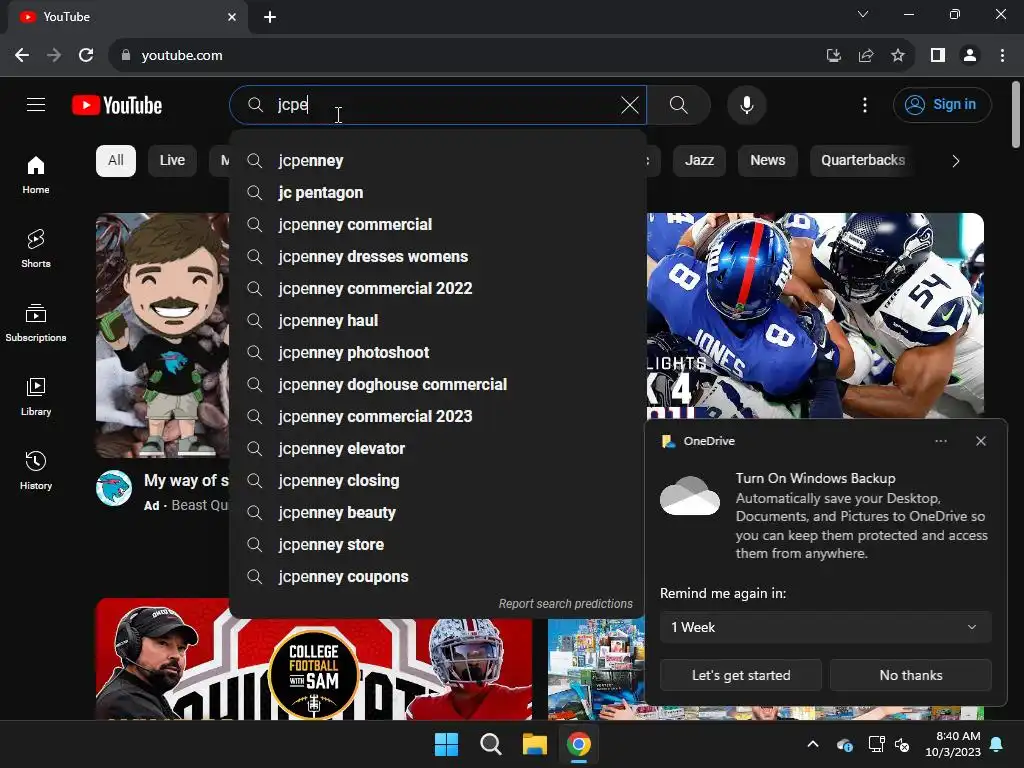Image resolution: width=1024 pixels, height=768 pixels.
Task: Pick the 'jcpenney store' suggestion
Action: (438, 545)
